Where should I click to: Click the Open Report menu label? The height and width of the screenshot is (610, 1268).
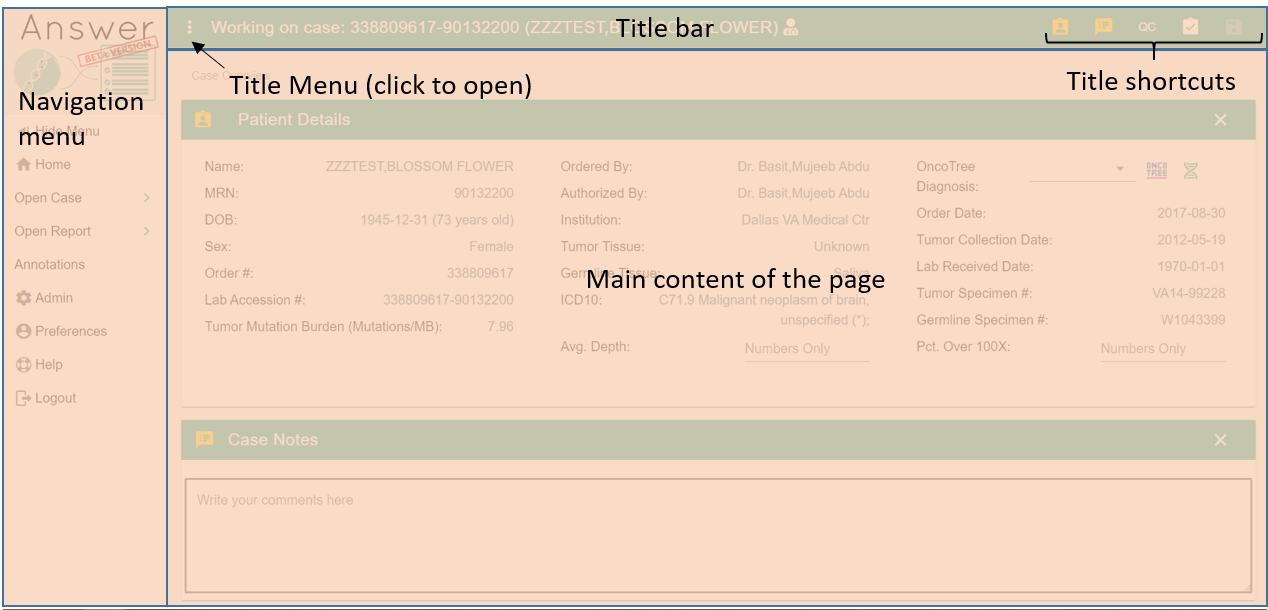click(x=52, y=231)
